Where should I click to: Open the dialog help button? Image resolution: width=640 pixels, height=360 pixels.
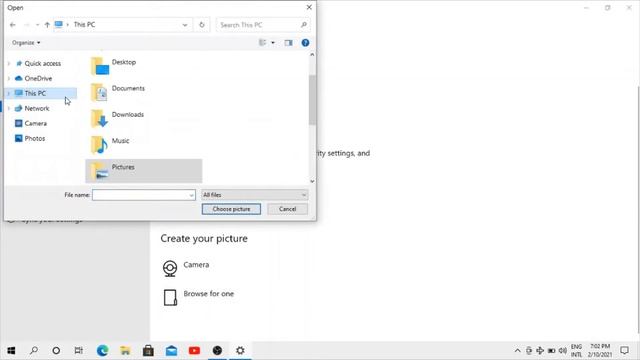coord(305,42)
